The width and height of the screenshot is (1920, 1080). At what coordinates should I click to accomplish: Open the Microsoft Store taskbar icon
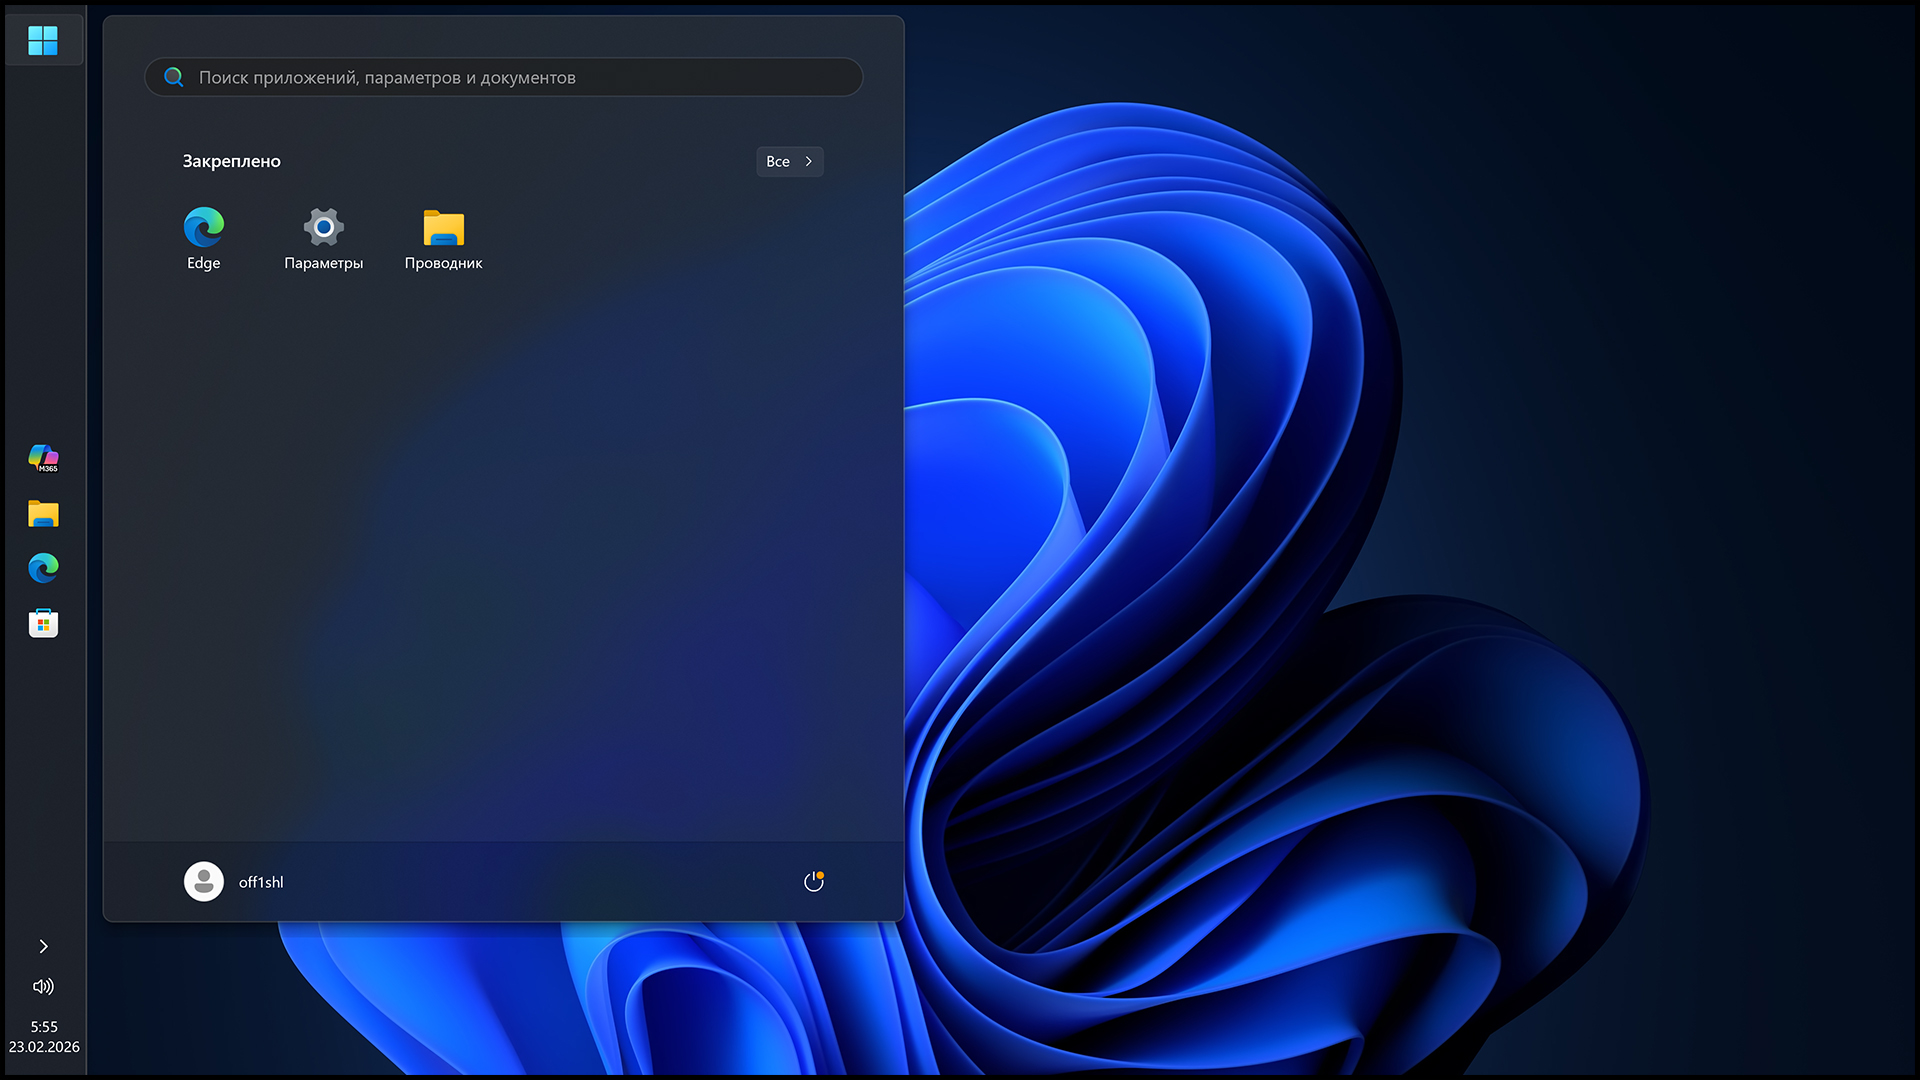[43, 623]
